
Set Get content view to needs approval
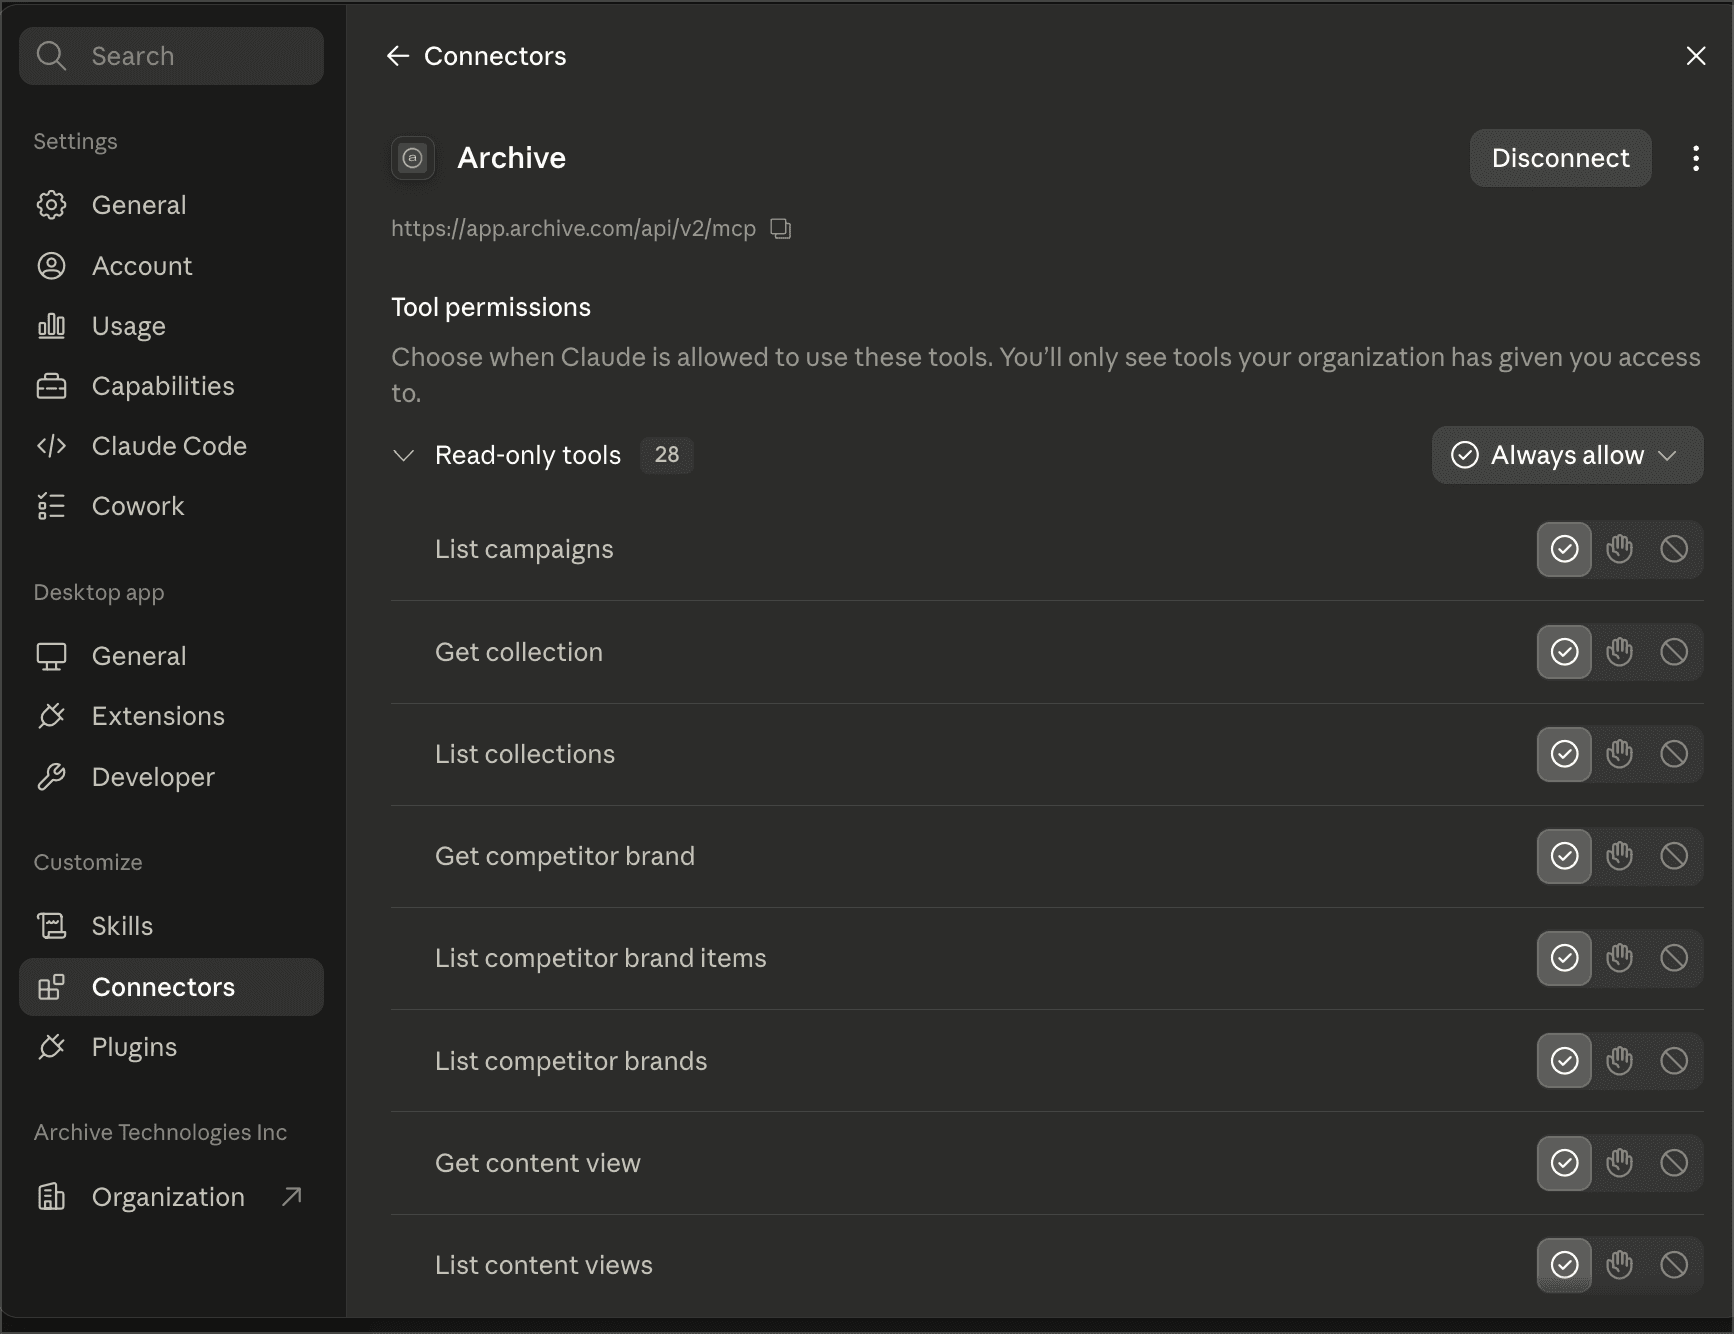pos(1619,1163)
